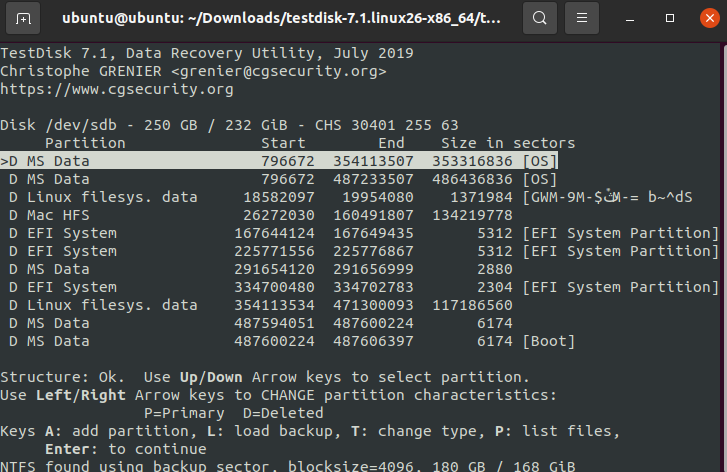Screen dimensions: 727x472
Task: Click the 'T: change type' key hint
Action: coord(418,431)
